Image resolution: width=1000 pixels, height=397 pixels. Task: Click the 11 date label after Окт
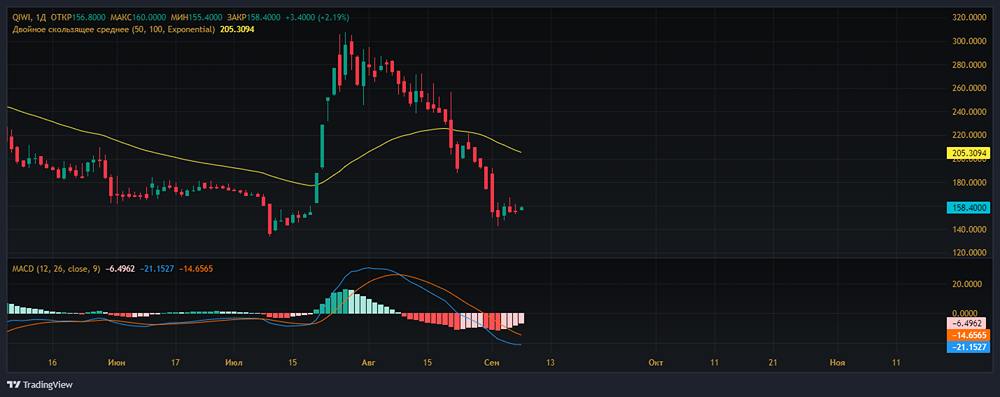[714, 363]
